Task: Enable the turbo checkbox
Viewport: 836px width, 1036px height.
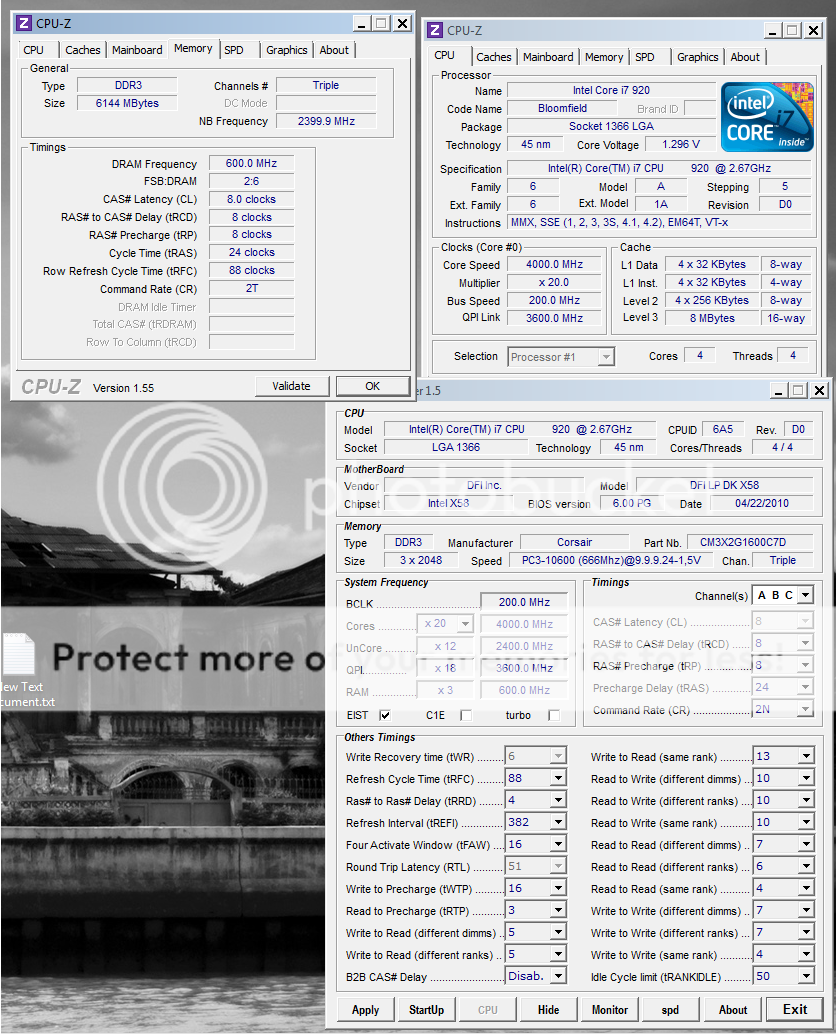Action: pos(553,715)
